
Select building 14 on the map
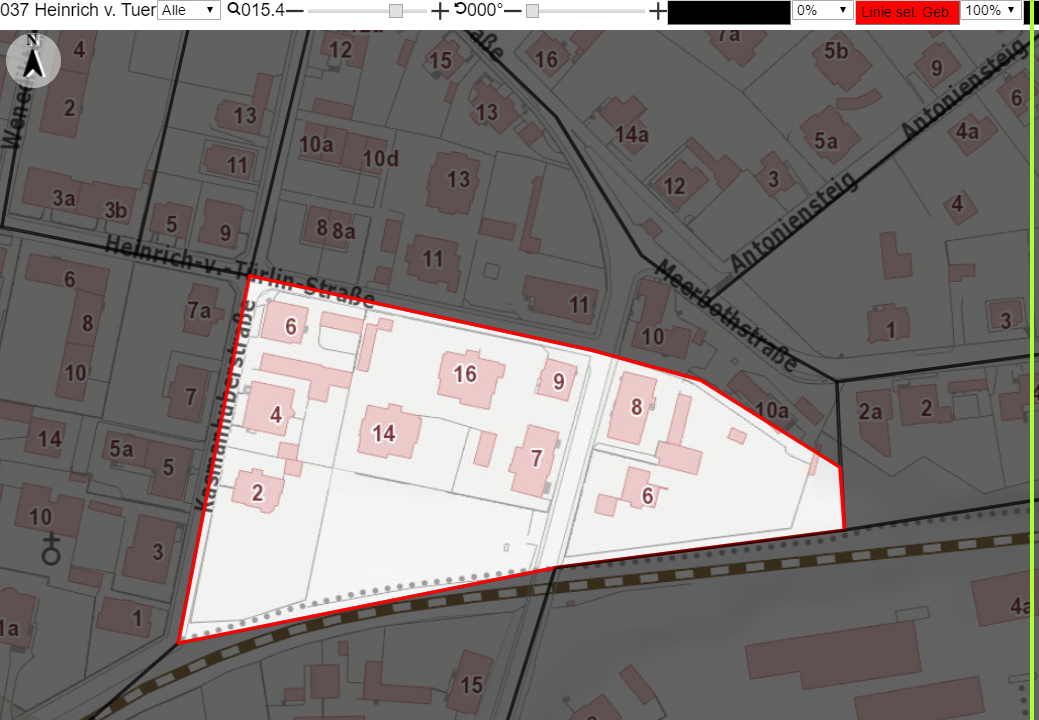pos(390,432)
